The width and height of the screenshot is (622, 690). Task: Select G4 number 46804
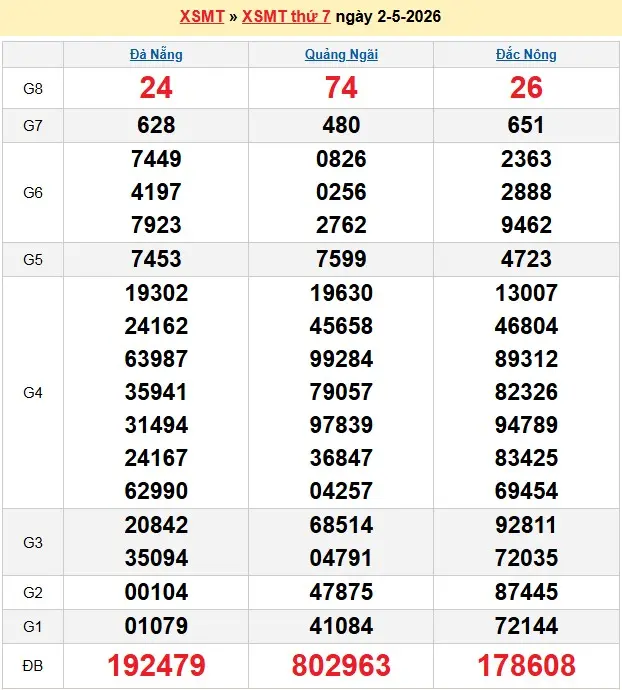click(x=526, y=326)
